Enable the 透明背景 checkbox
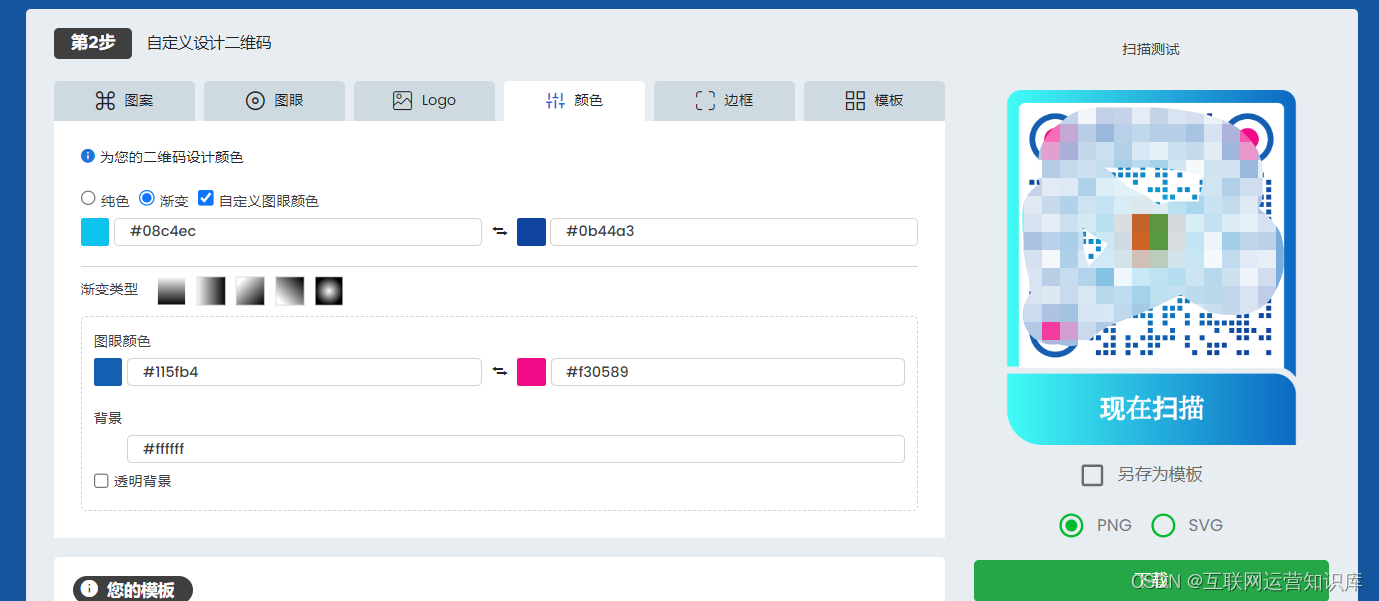Screen dimensions: 1379x601 point(101,481)
